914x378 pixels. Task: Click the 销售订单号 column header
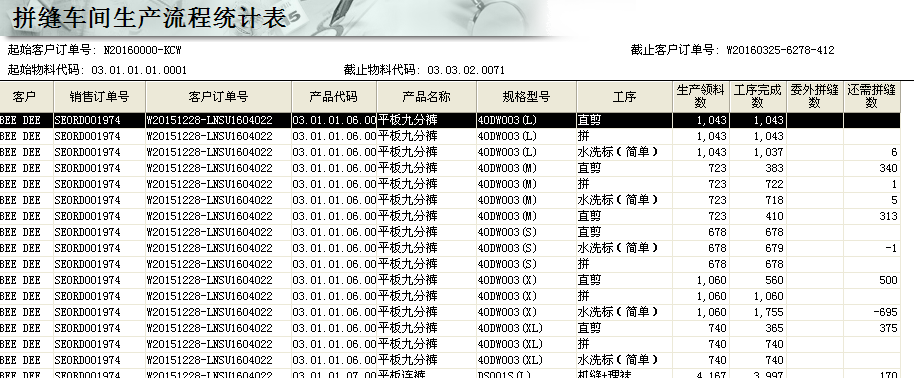coord(100,97)
